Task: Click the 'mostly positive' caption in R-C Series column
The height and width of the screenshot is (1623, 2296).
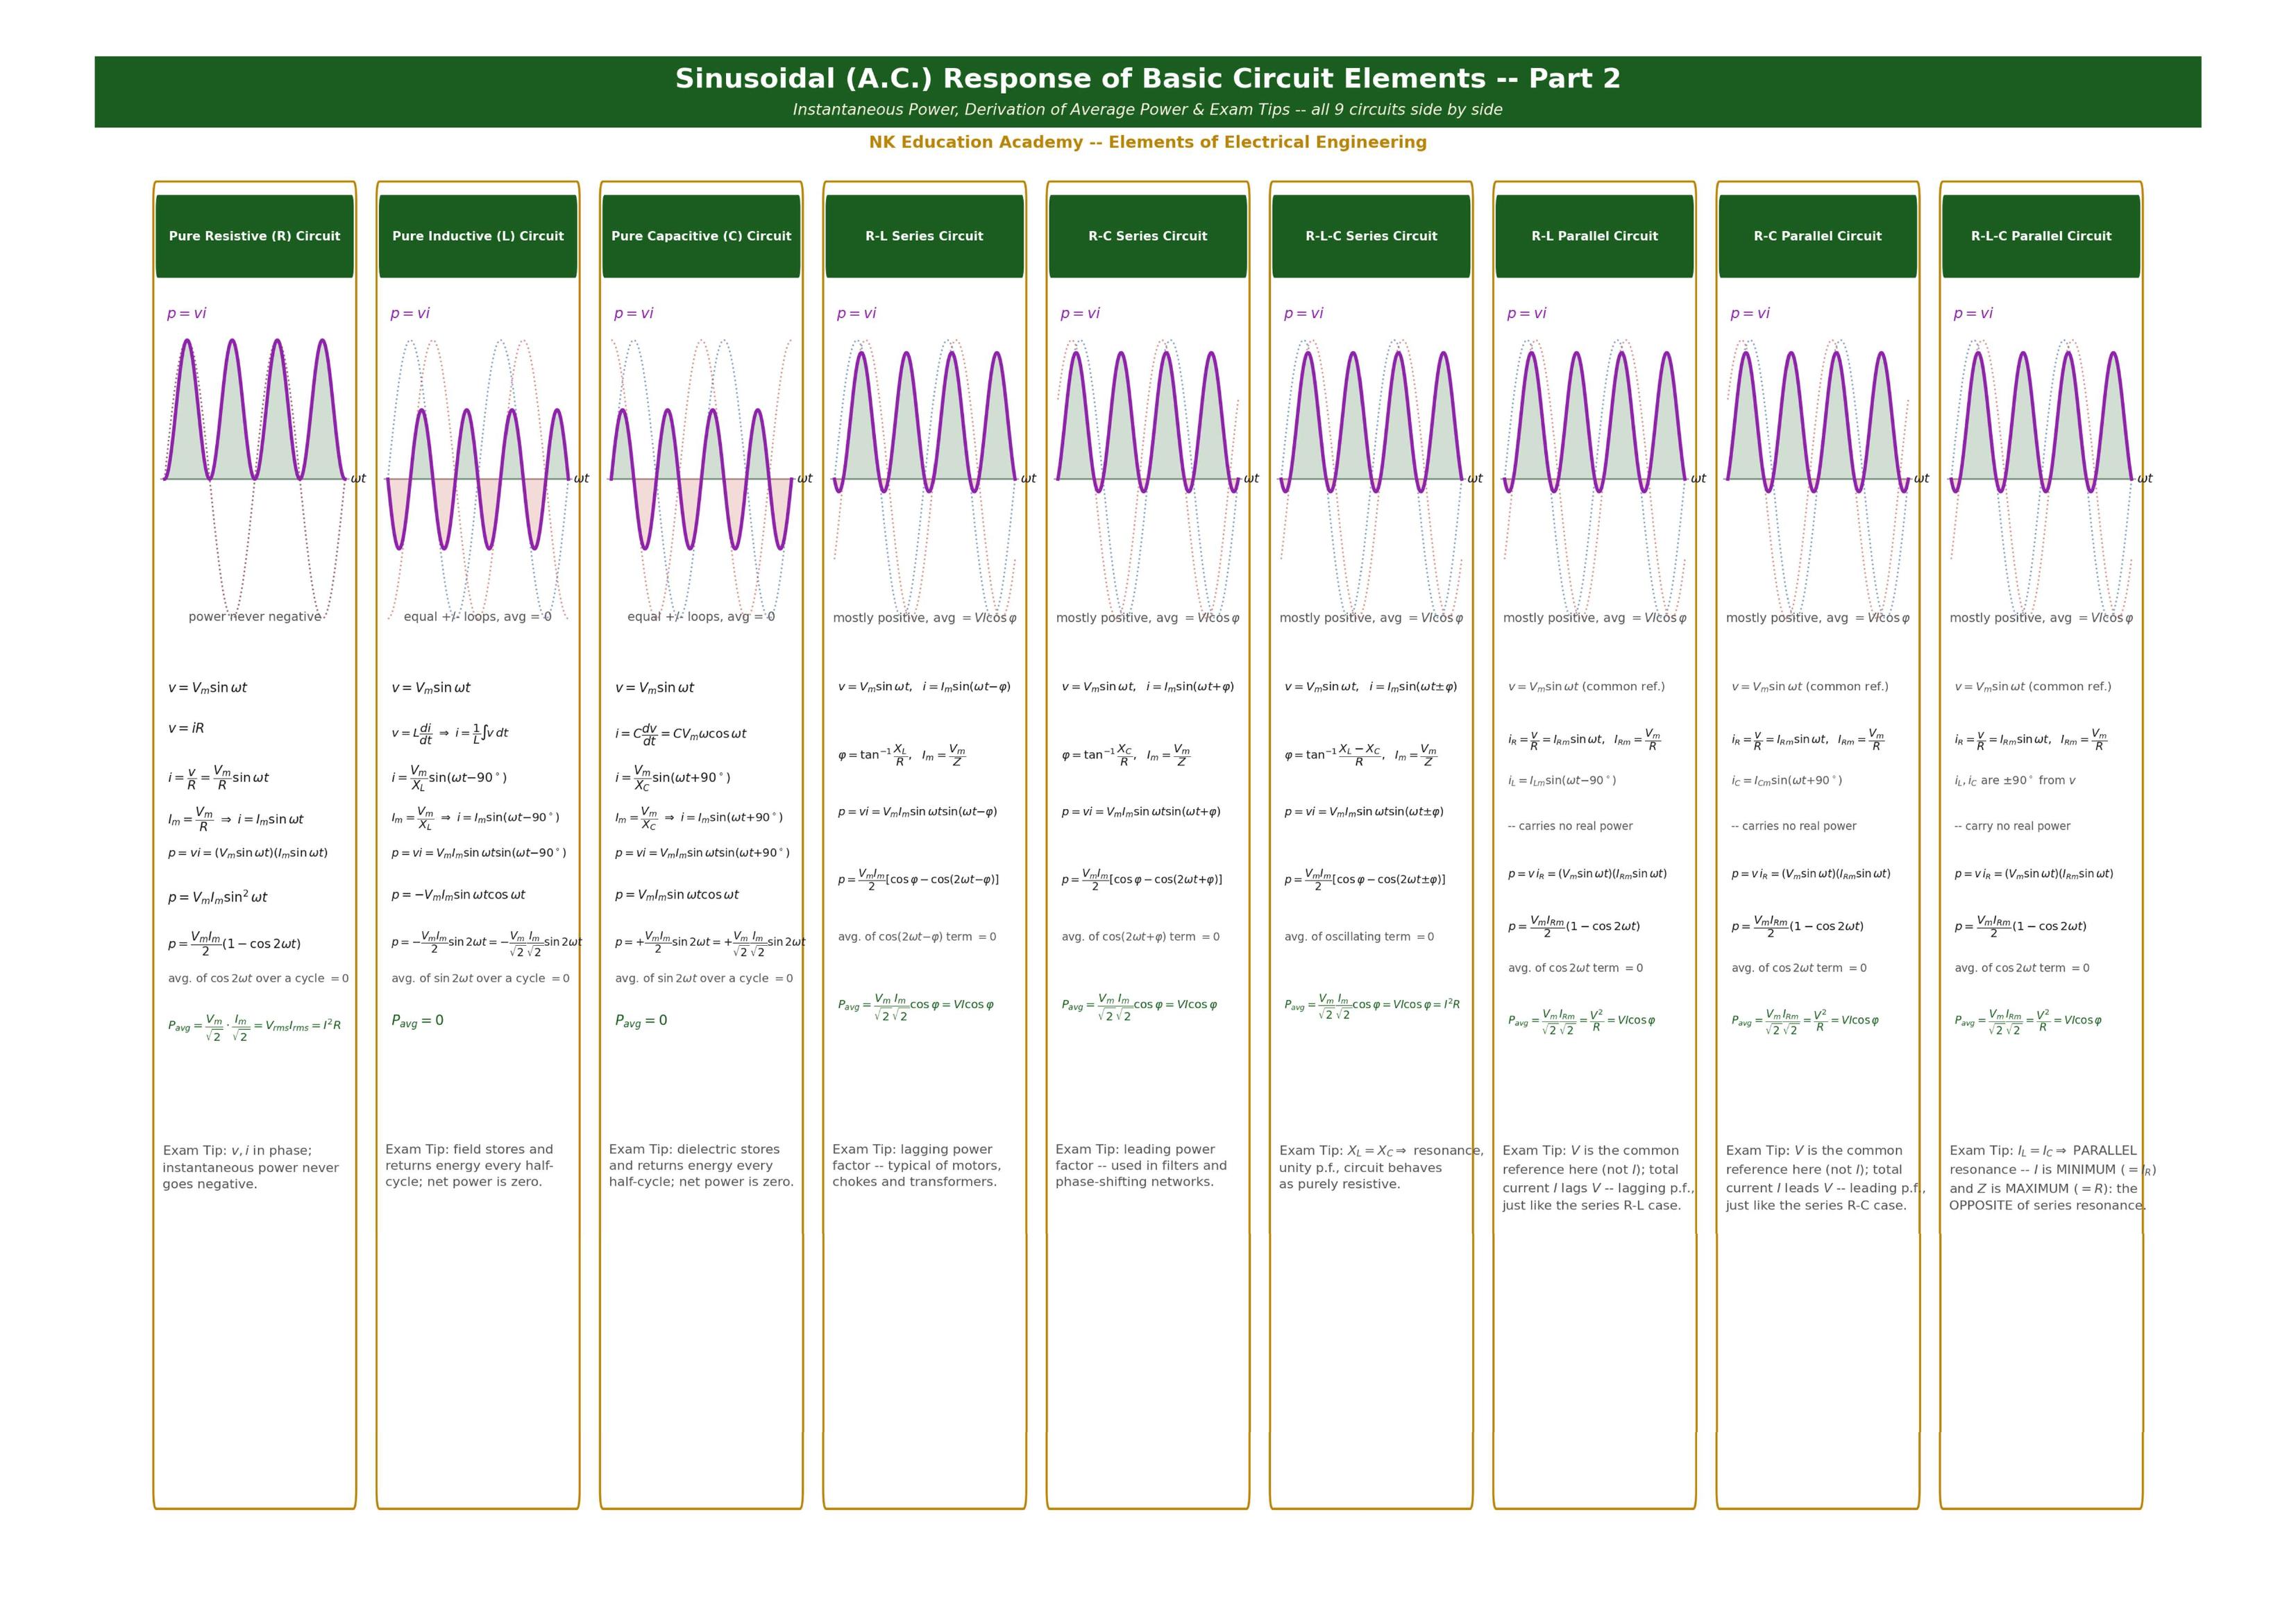Action: pyautogui.click(x=1148, y=618)
